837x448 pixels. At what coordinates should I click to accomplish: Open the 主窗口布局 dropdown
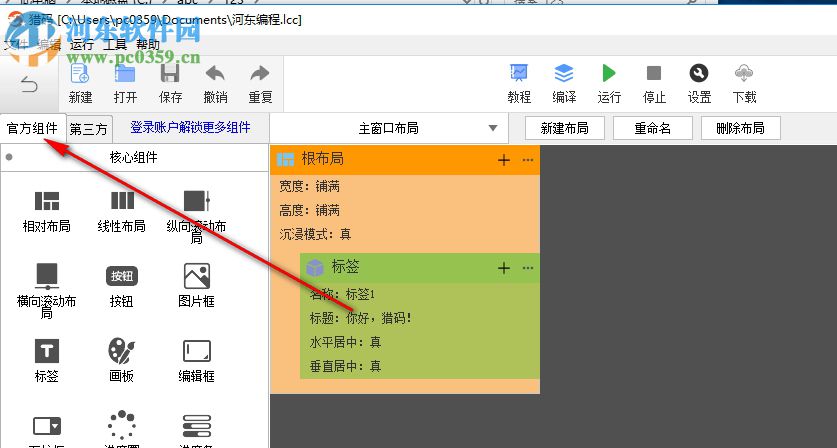(389, 129)
